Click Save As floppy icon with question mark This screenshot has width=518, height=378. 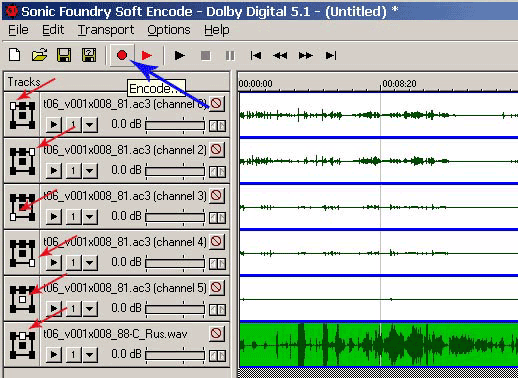[x=89, y=55]
